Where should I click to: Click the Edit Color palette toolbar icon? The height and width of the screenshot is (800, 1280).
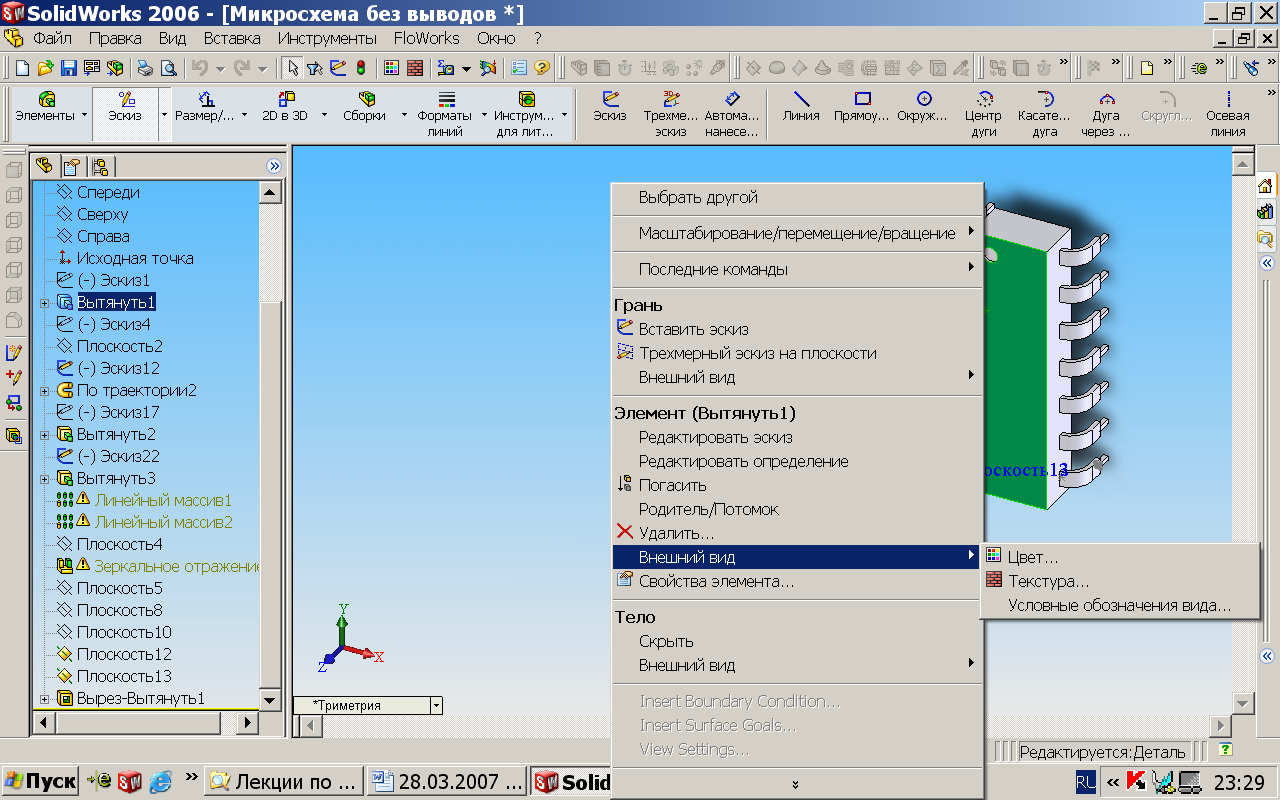point(391,68)
